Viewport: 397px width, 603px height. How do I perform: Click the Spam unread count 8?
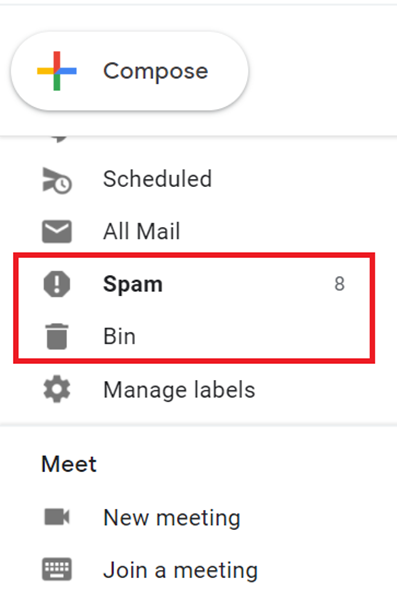339,284
